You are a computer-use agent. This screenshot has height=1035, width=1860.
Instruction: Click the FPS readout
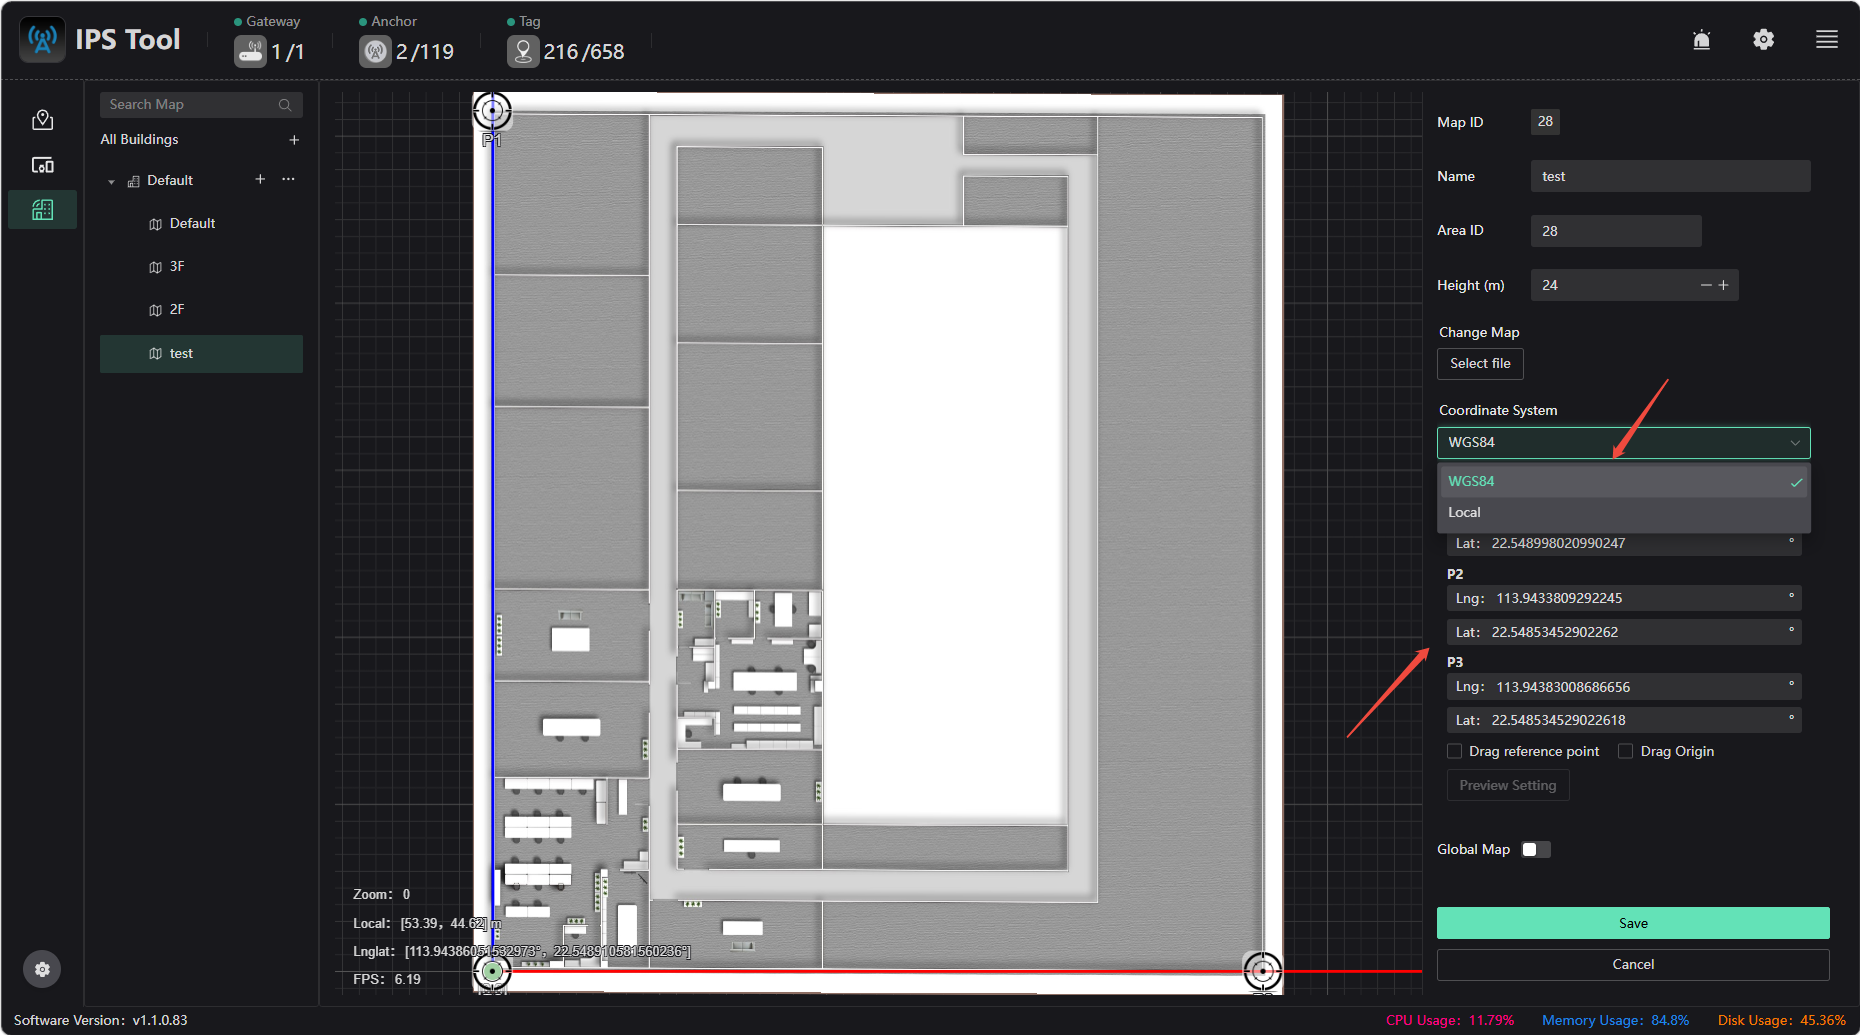coord(387,979)
